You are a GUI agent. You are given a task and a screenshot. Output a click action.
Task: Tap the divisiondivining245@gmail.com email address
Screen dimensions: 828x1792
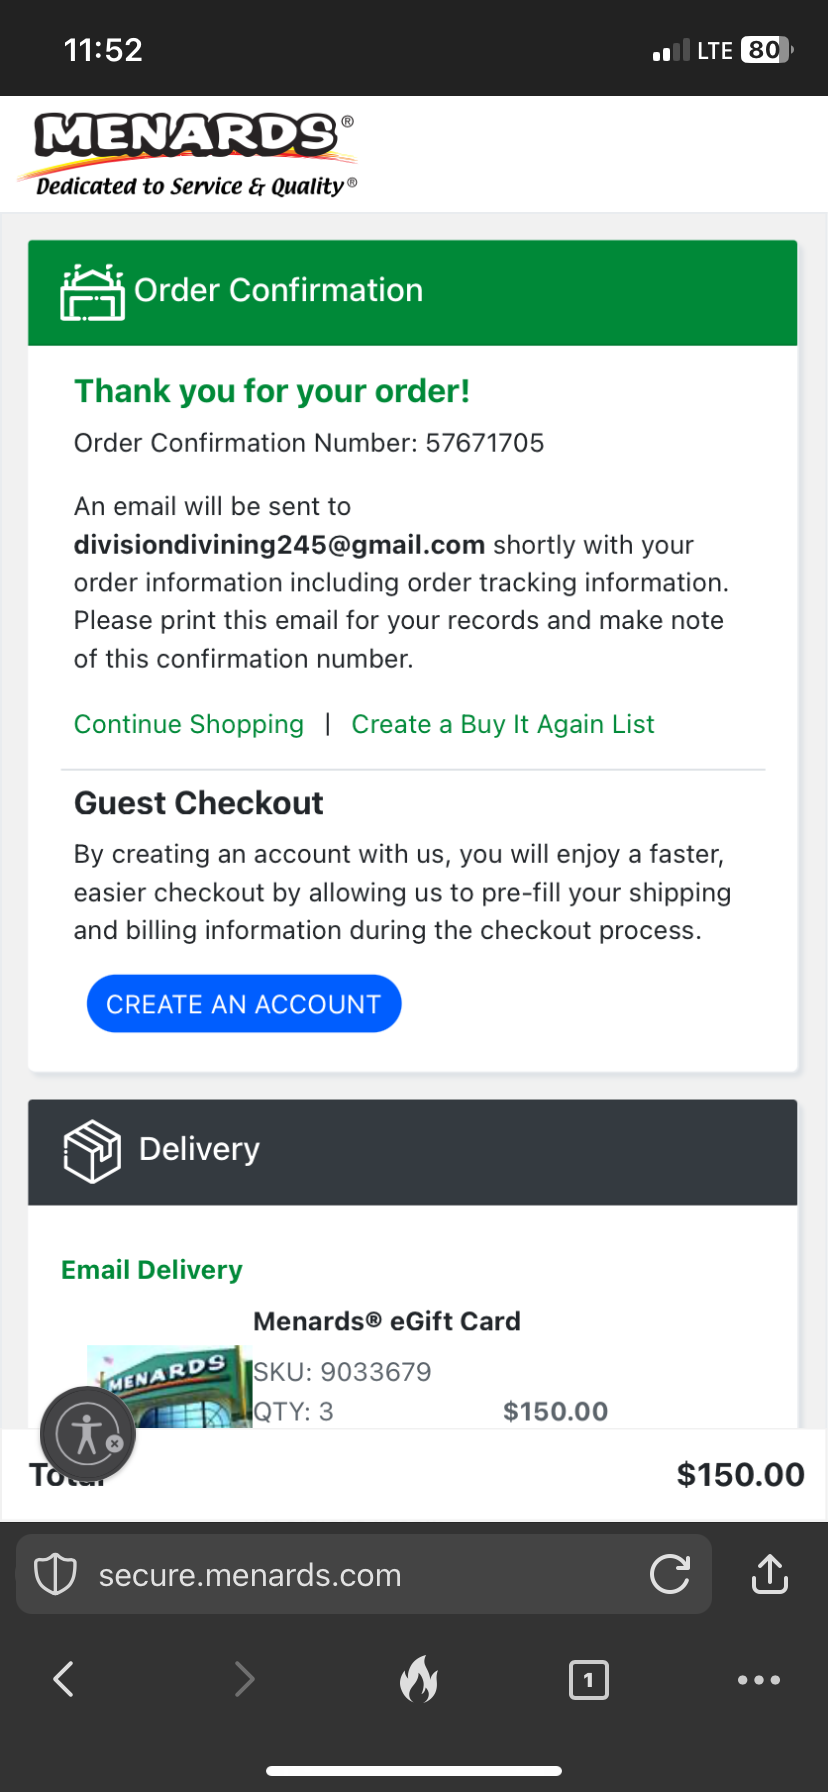pyautogui.click(x=279, y=545)
